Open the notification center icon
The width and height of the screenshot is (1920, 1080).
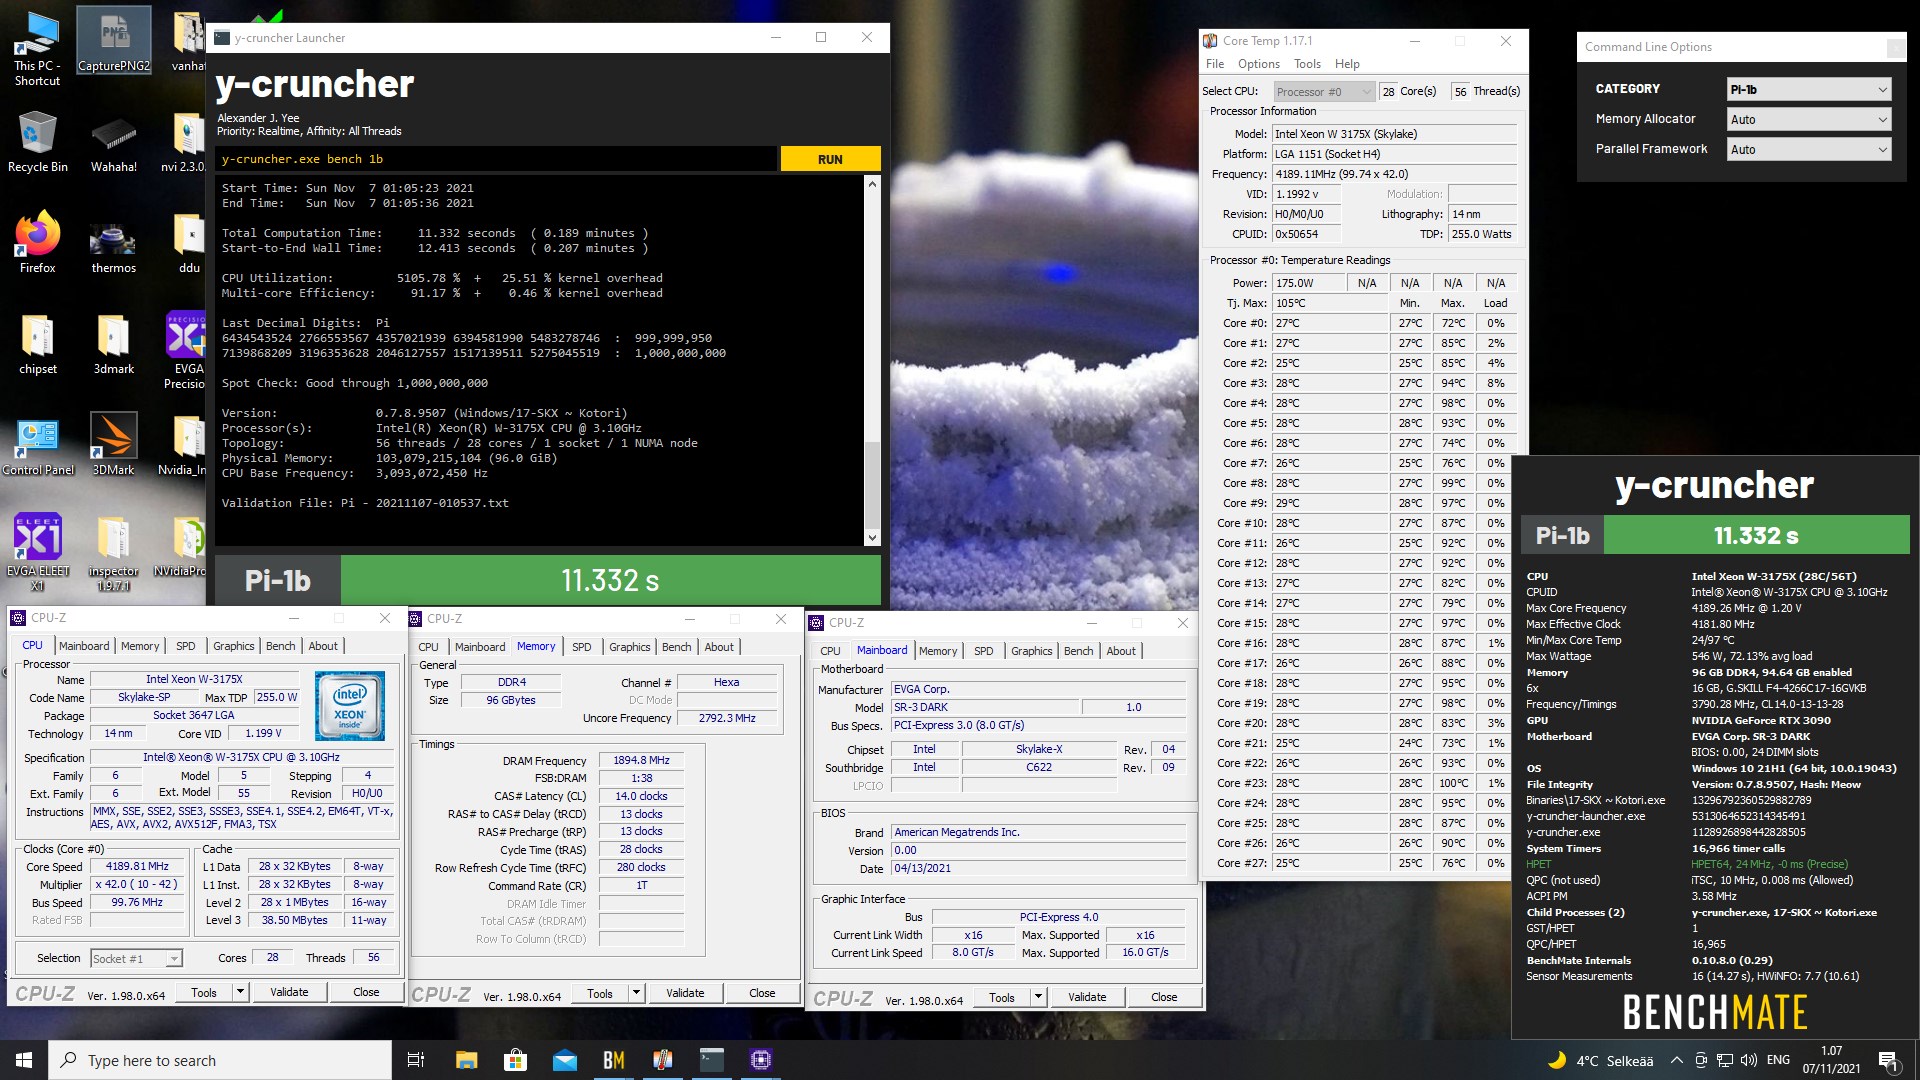coord(1889,1061)
